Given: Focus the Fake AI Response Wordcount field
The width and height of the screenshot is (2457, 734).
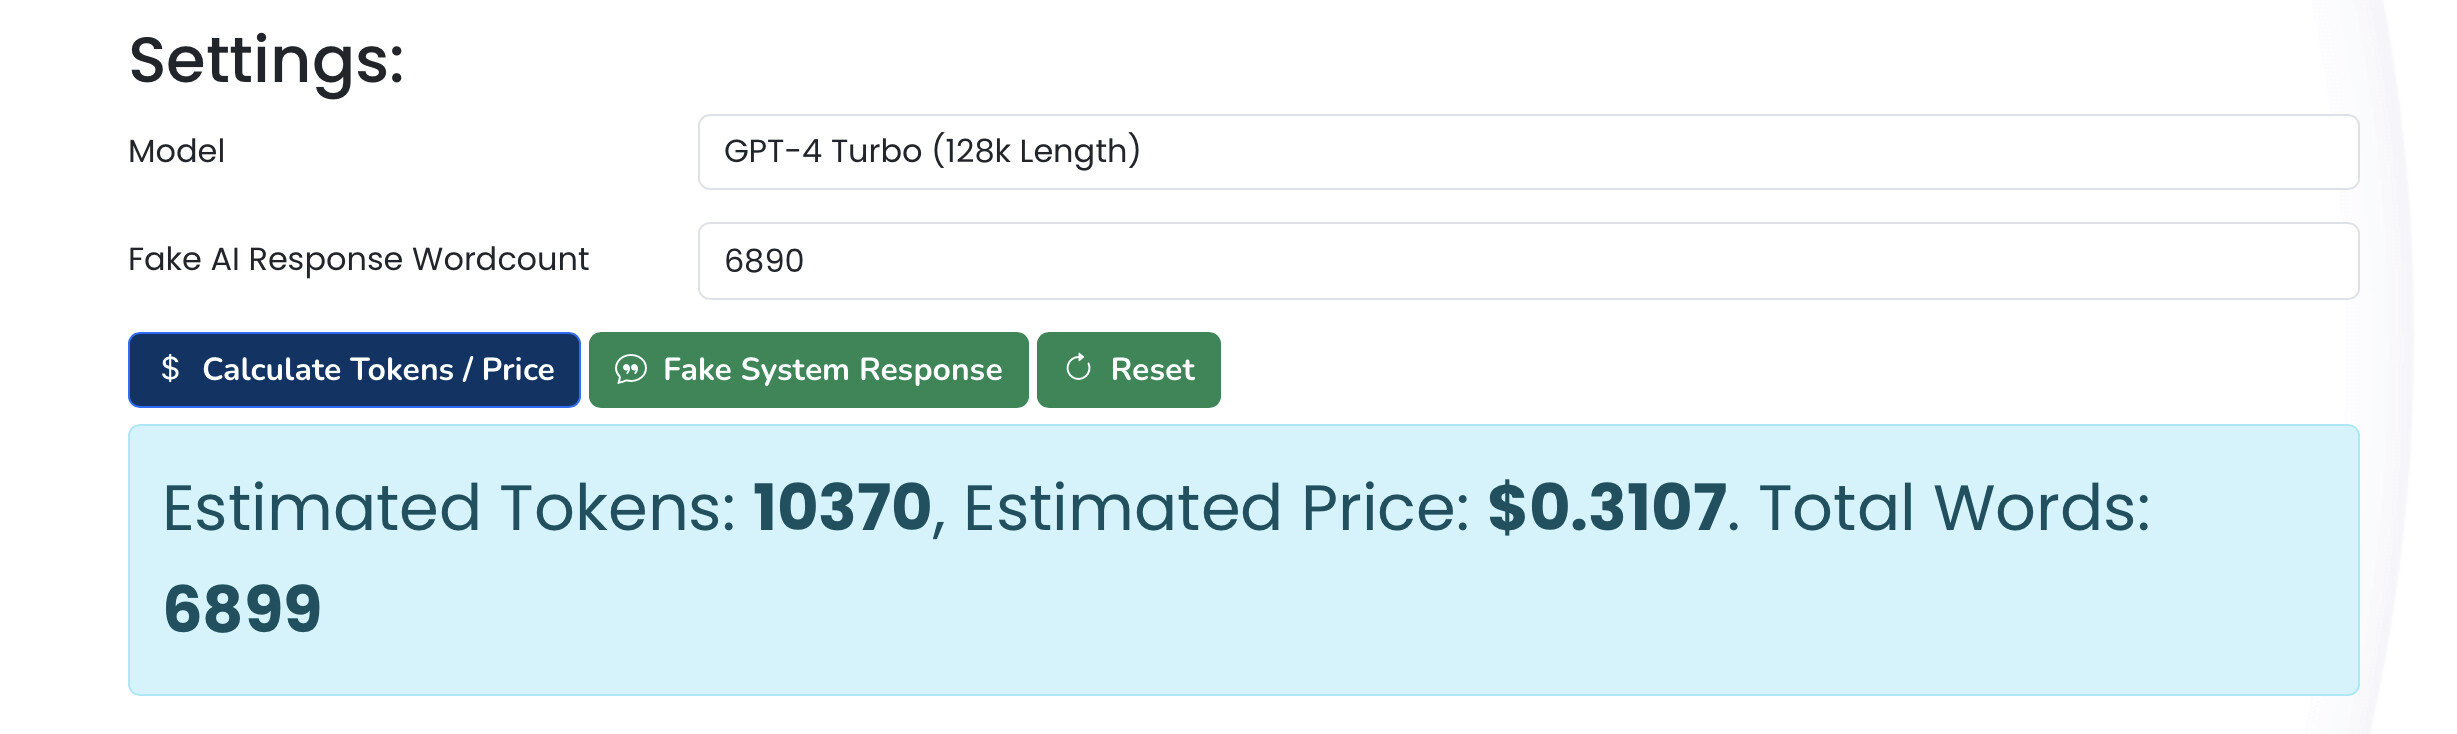Looking at the screenshot, I should click(x=1528, y=261).
